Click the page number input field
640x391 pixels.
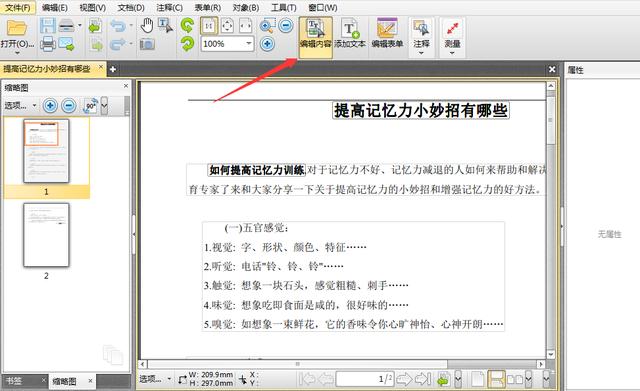[x=365, y=379]
